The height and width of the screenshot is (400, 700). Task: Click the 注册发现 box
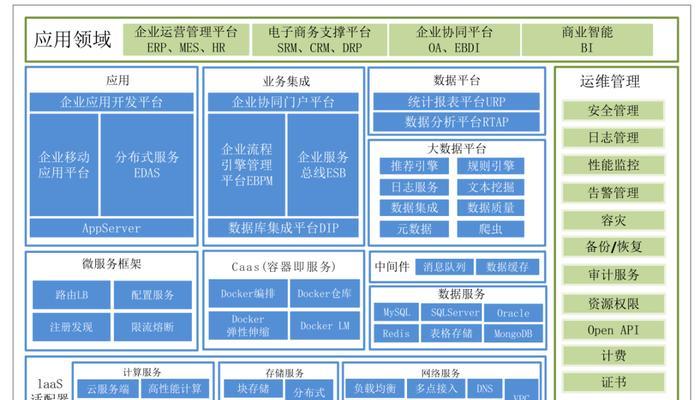[71, 327]
